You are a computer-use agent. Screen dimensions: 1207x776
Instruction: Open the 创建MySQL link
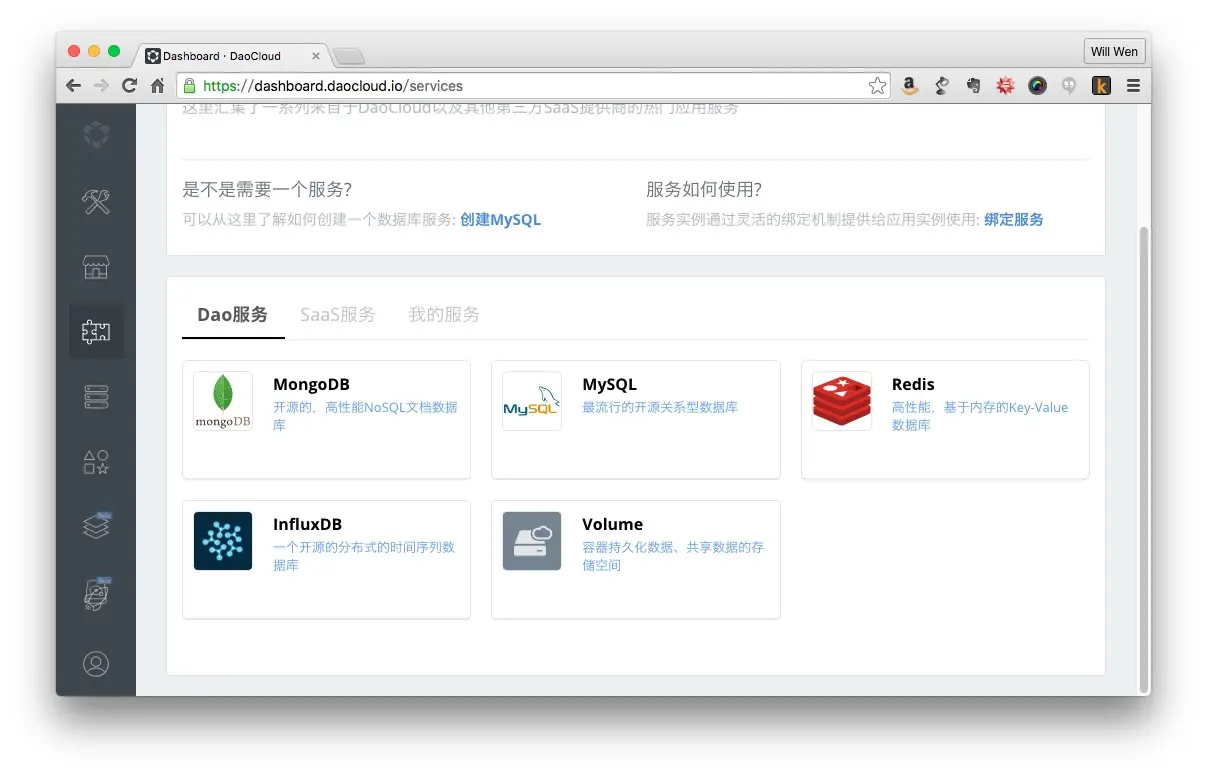click(x=500, y=220)
